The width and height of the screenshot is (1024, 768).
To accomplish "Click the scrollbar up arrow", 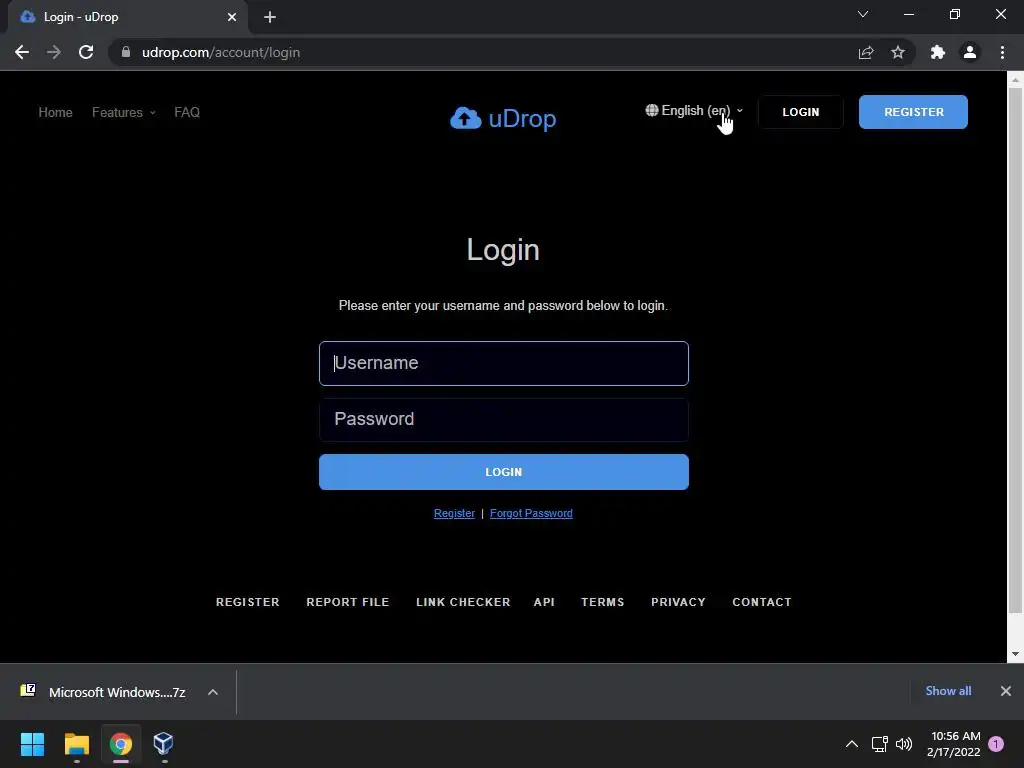I will pos(1015,79).
